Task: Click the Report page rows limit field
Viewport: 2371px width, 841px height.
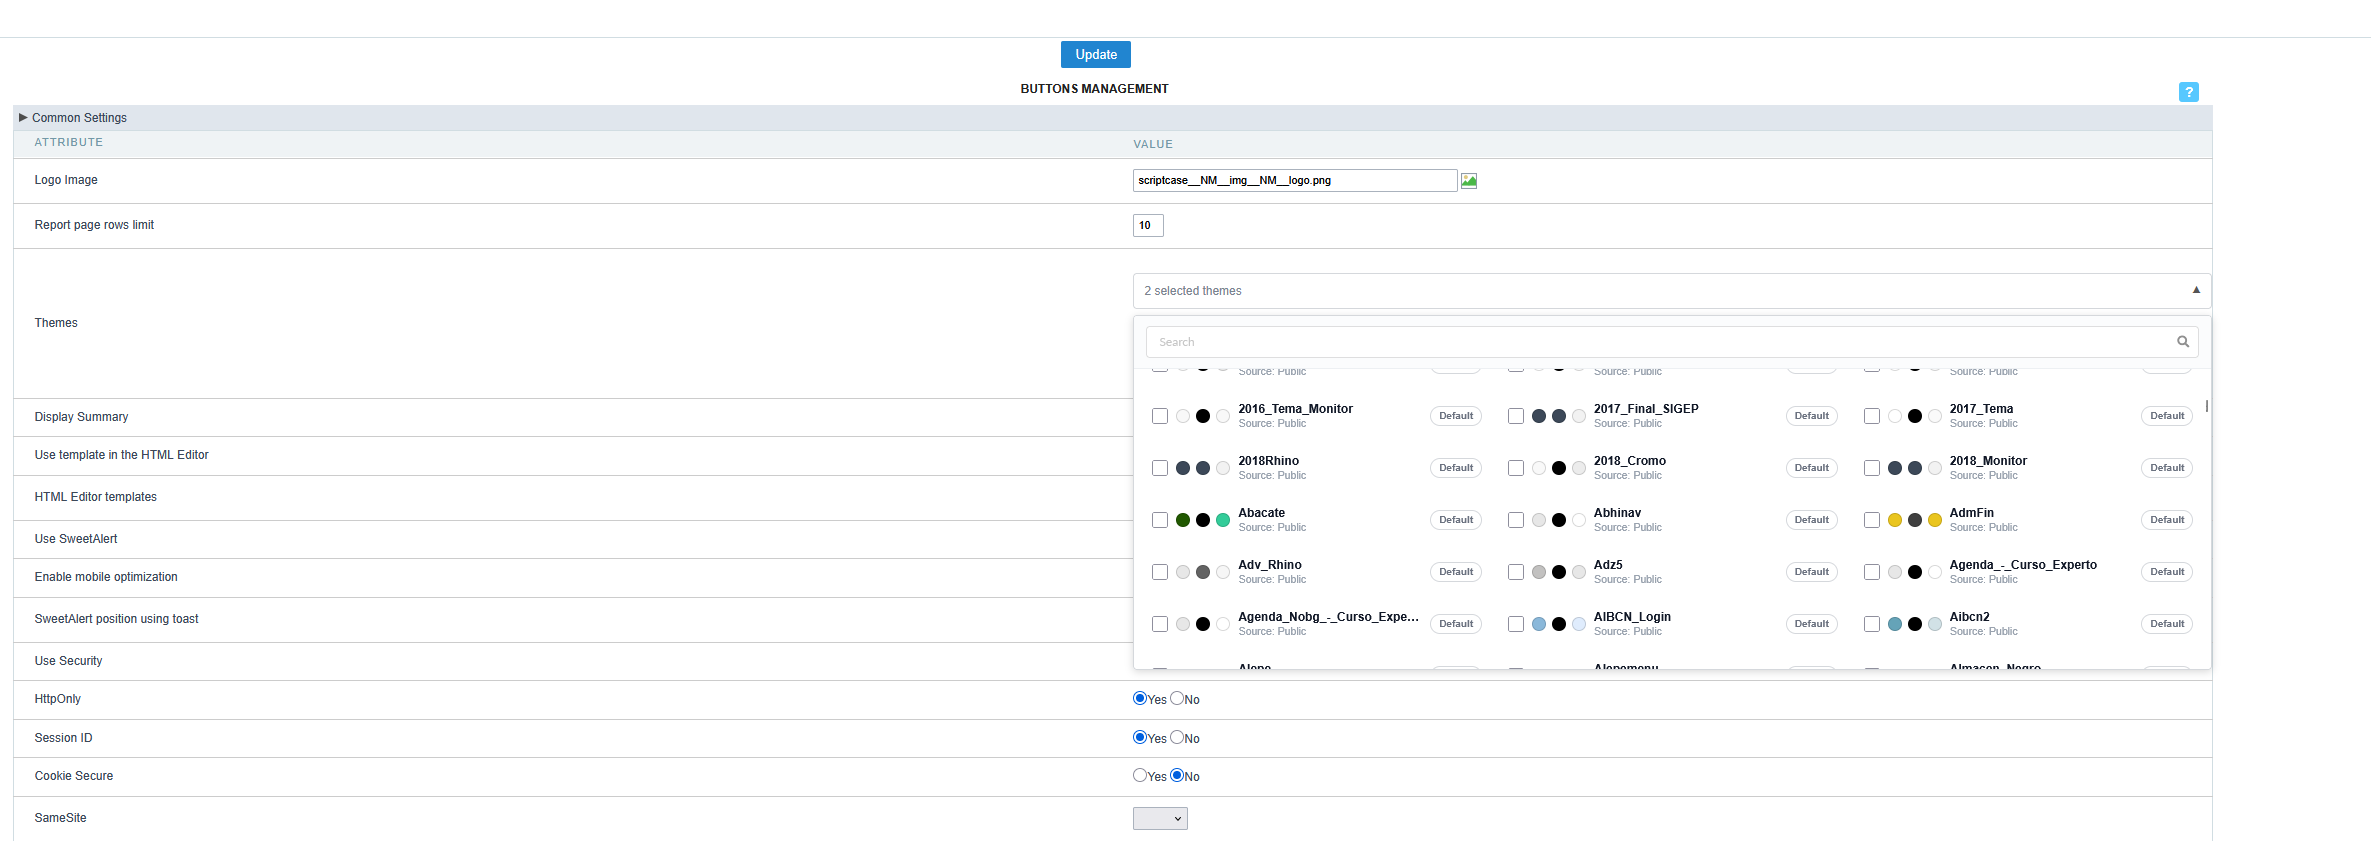Action: pos(1148,226)
